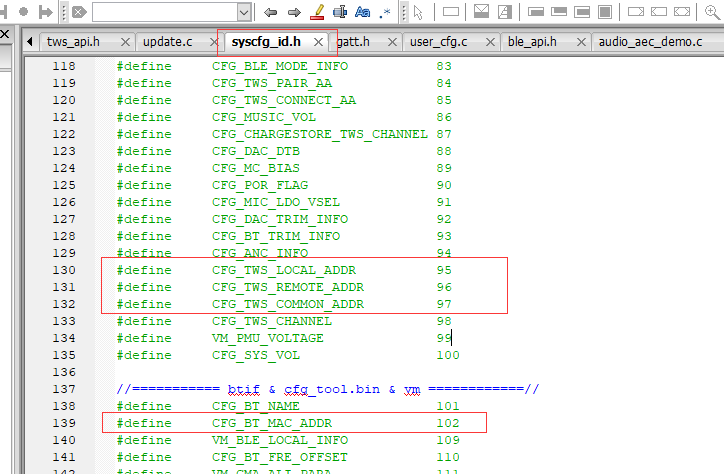Image resolution: width=724 pixels, height=474 pixels.
Task: Click CFG_TWS_CONNECT_AA identifier
Action: pyautogui.click(x=284, y=100)
